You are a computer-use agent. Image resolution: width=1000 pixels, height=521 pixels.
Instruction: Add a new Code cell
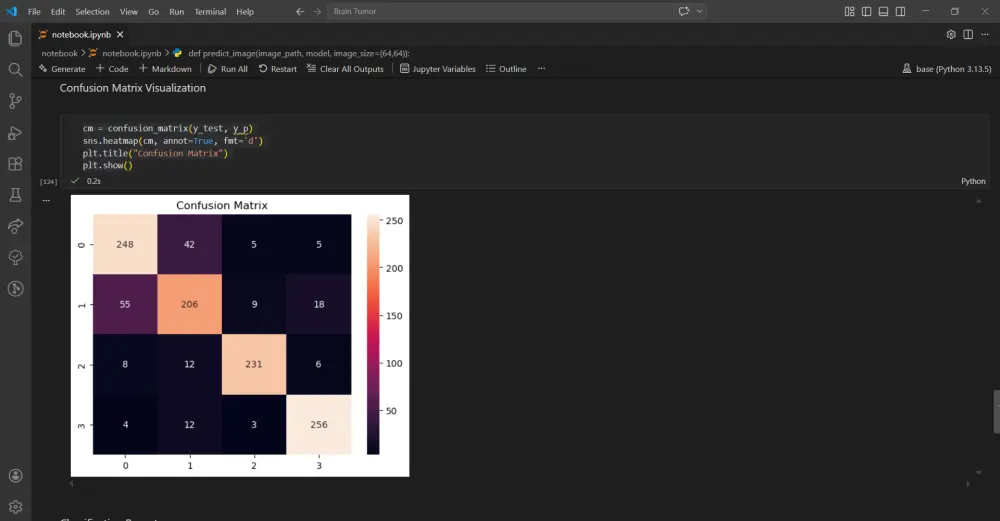click(112, 69)
